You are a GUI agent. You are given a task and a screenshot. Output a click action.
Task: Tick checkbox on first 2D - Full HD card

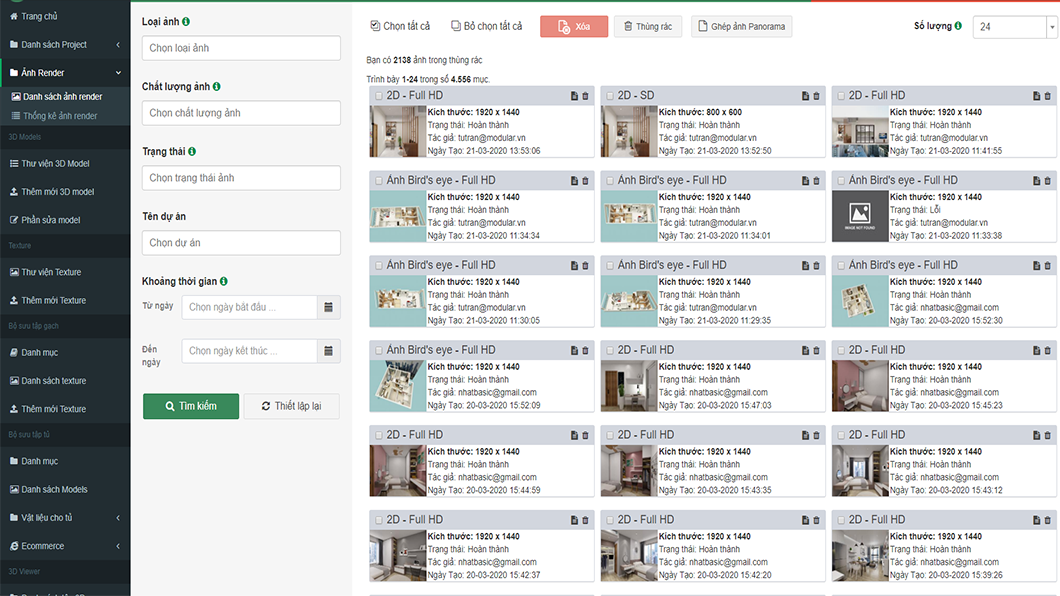(x=378, y=96)
